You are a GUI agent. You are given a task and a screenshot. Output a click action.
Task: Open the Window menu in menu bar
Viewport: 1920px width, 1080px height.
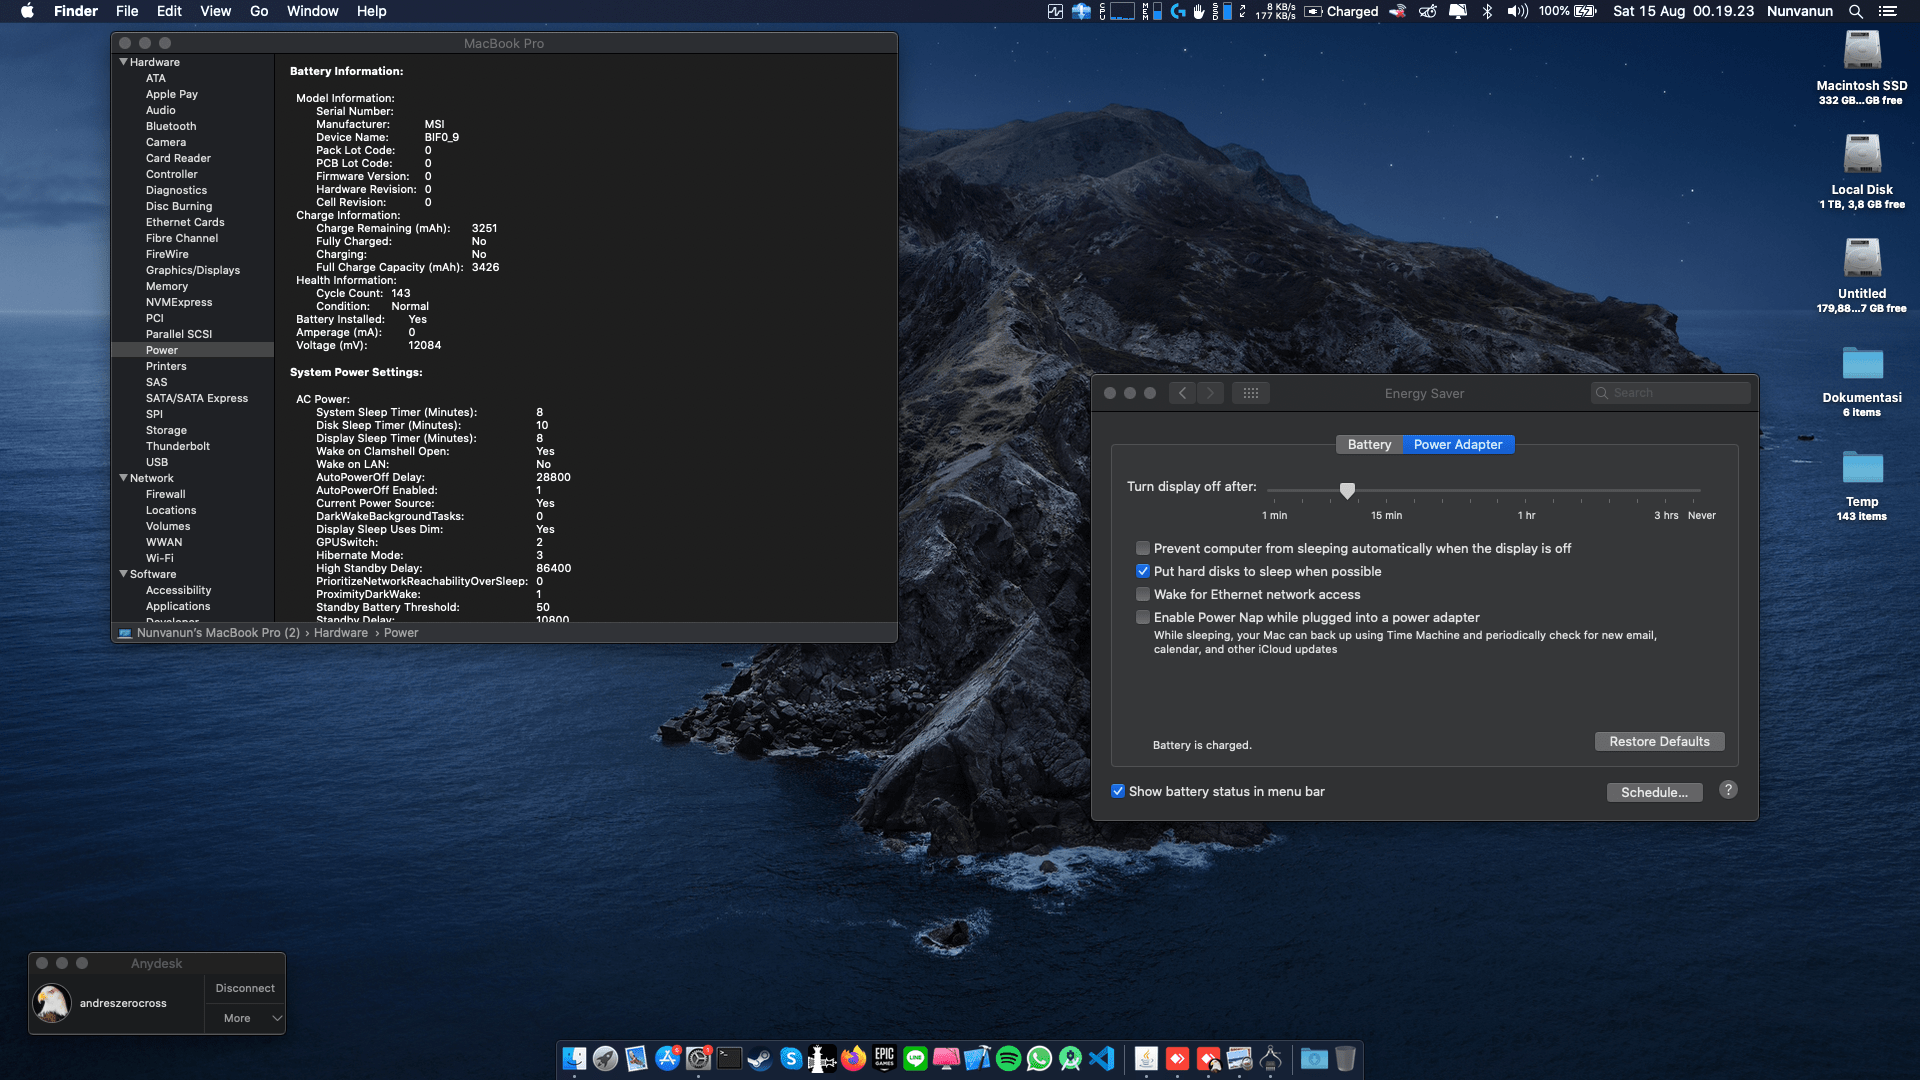pos(312,11)
